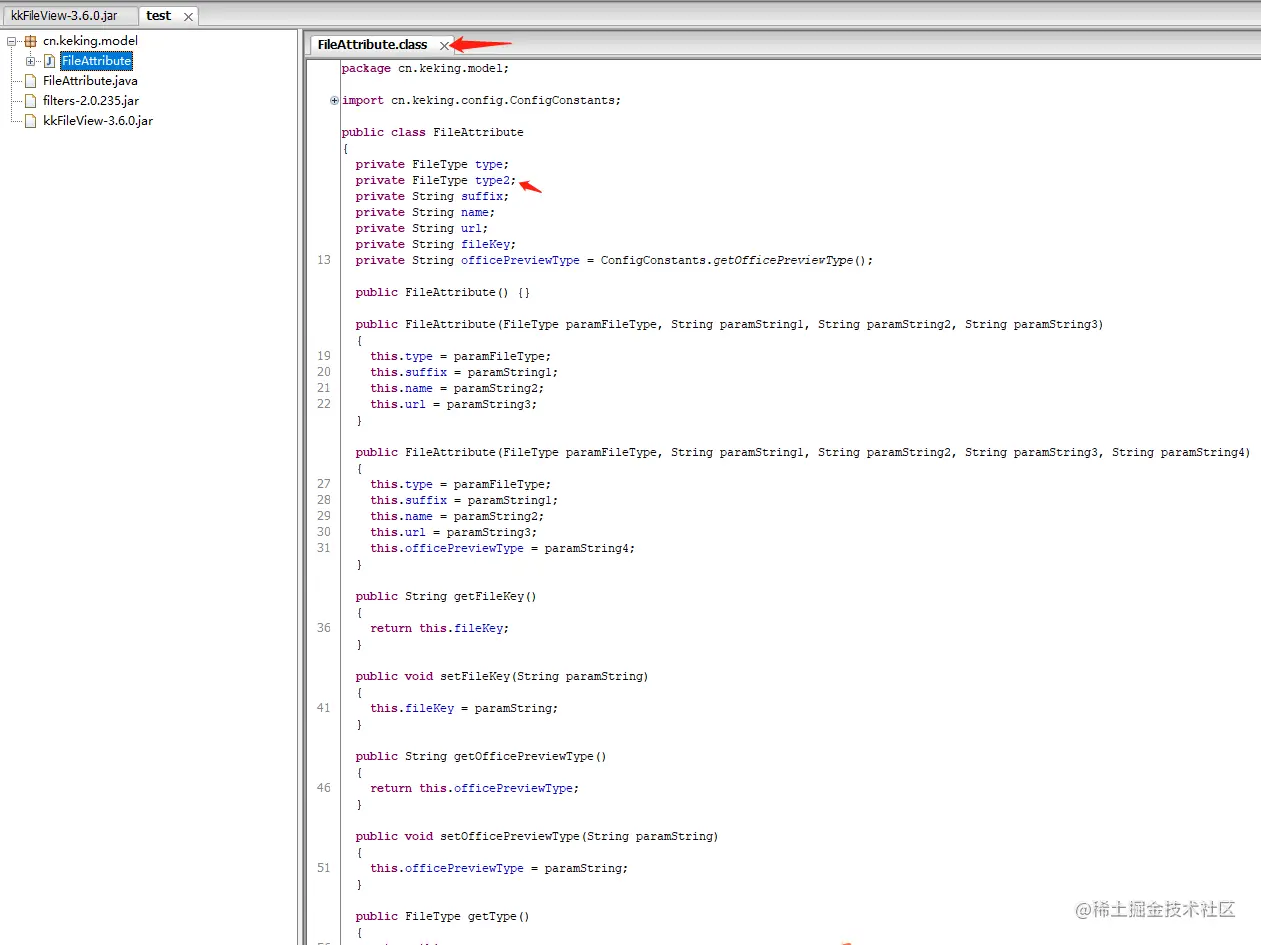The height and width of the screenshot is (945, 1261).
Task: Click line number 13 in the gutter
Action: point(323,260)
